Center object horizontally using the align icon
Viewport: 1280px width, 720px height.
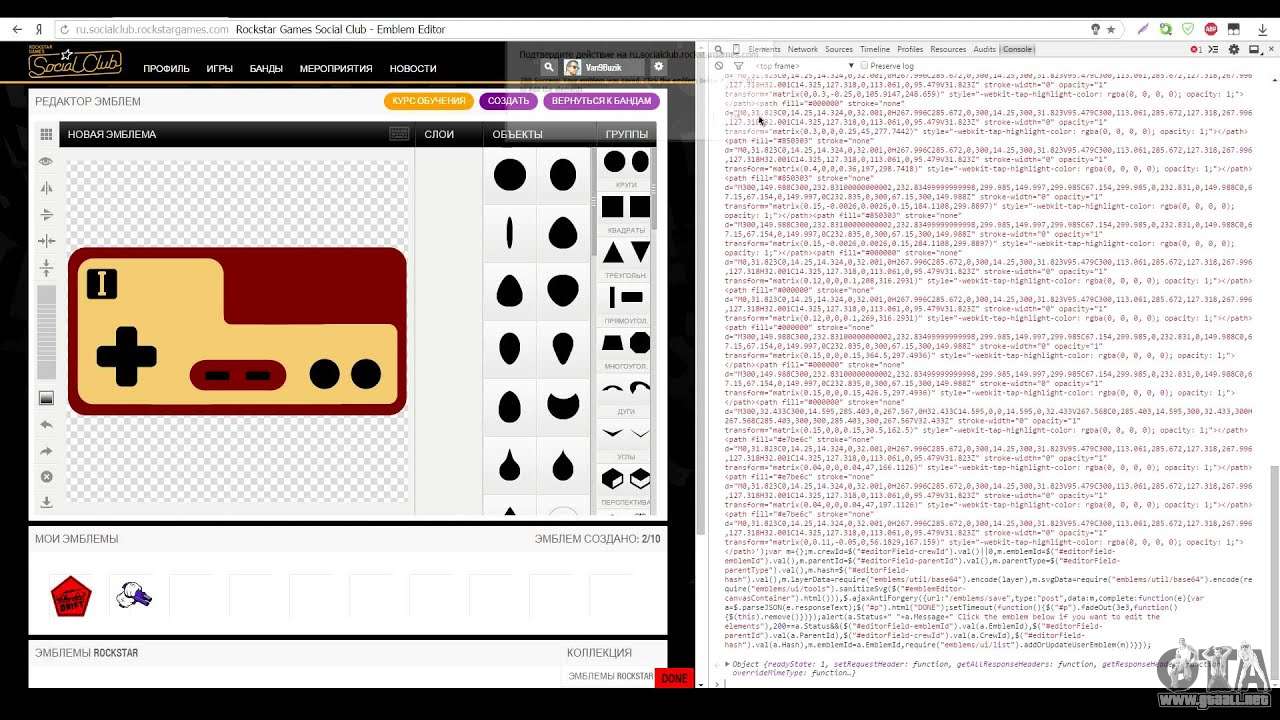[x=46, y=241]
